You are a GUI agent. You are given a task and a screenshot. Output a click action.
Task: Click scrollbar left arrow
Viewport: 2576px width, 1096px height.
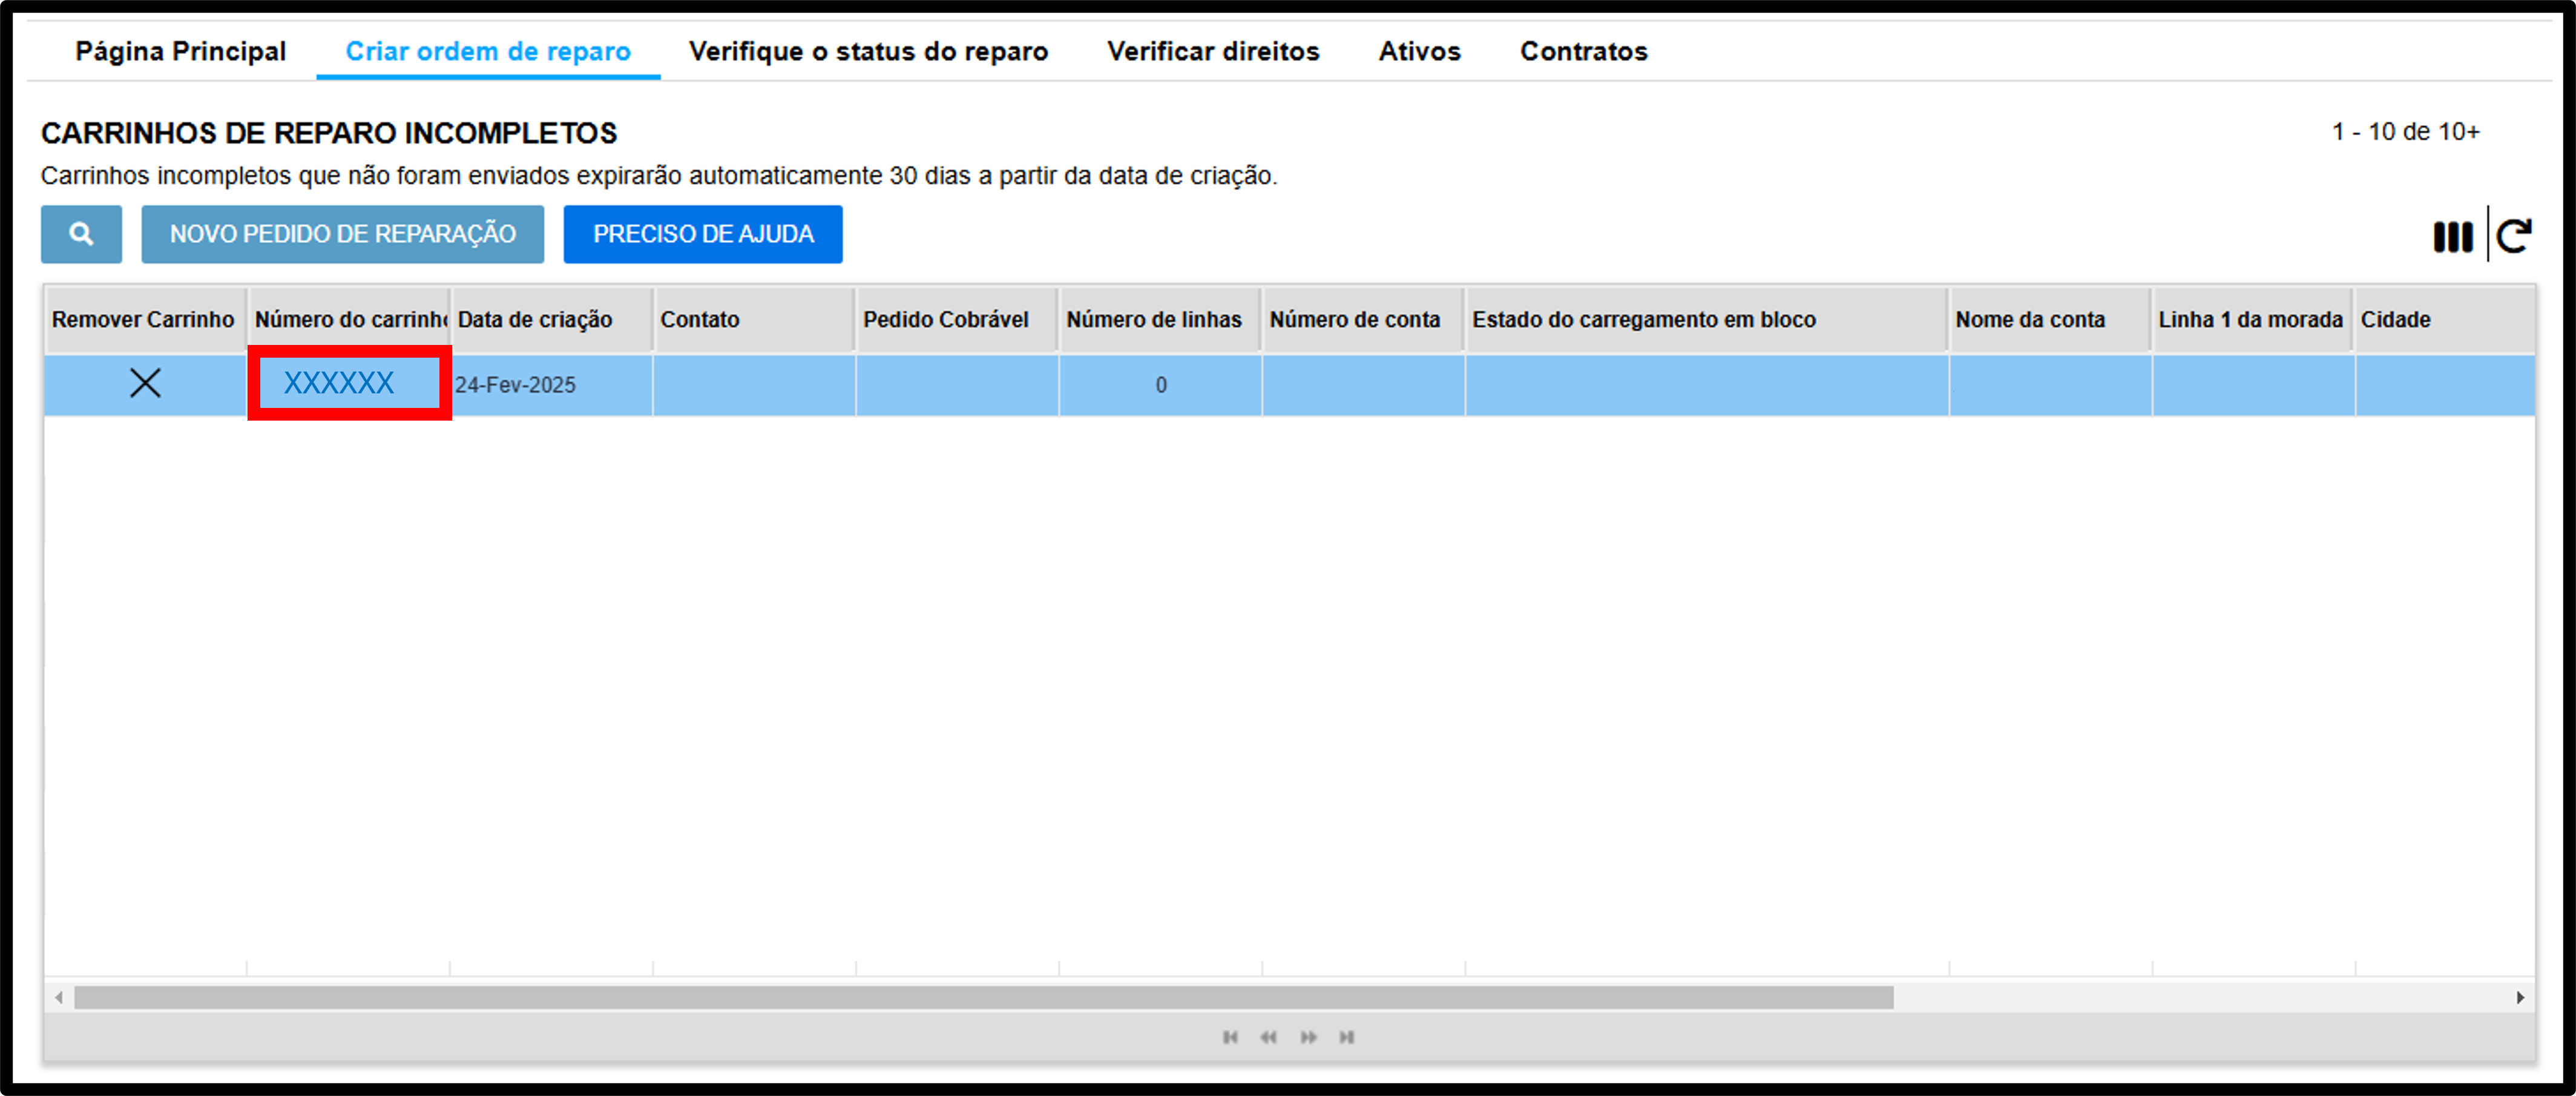[x=59, y=997]
